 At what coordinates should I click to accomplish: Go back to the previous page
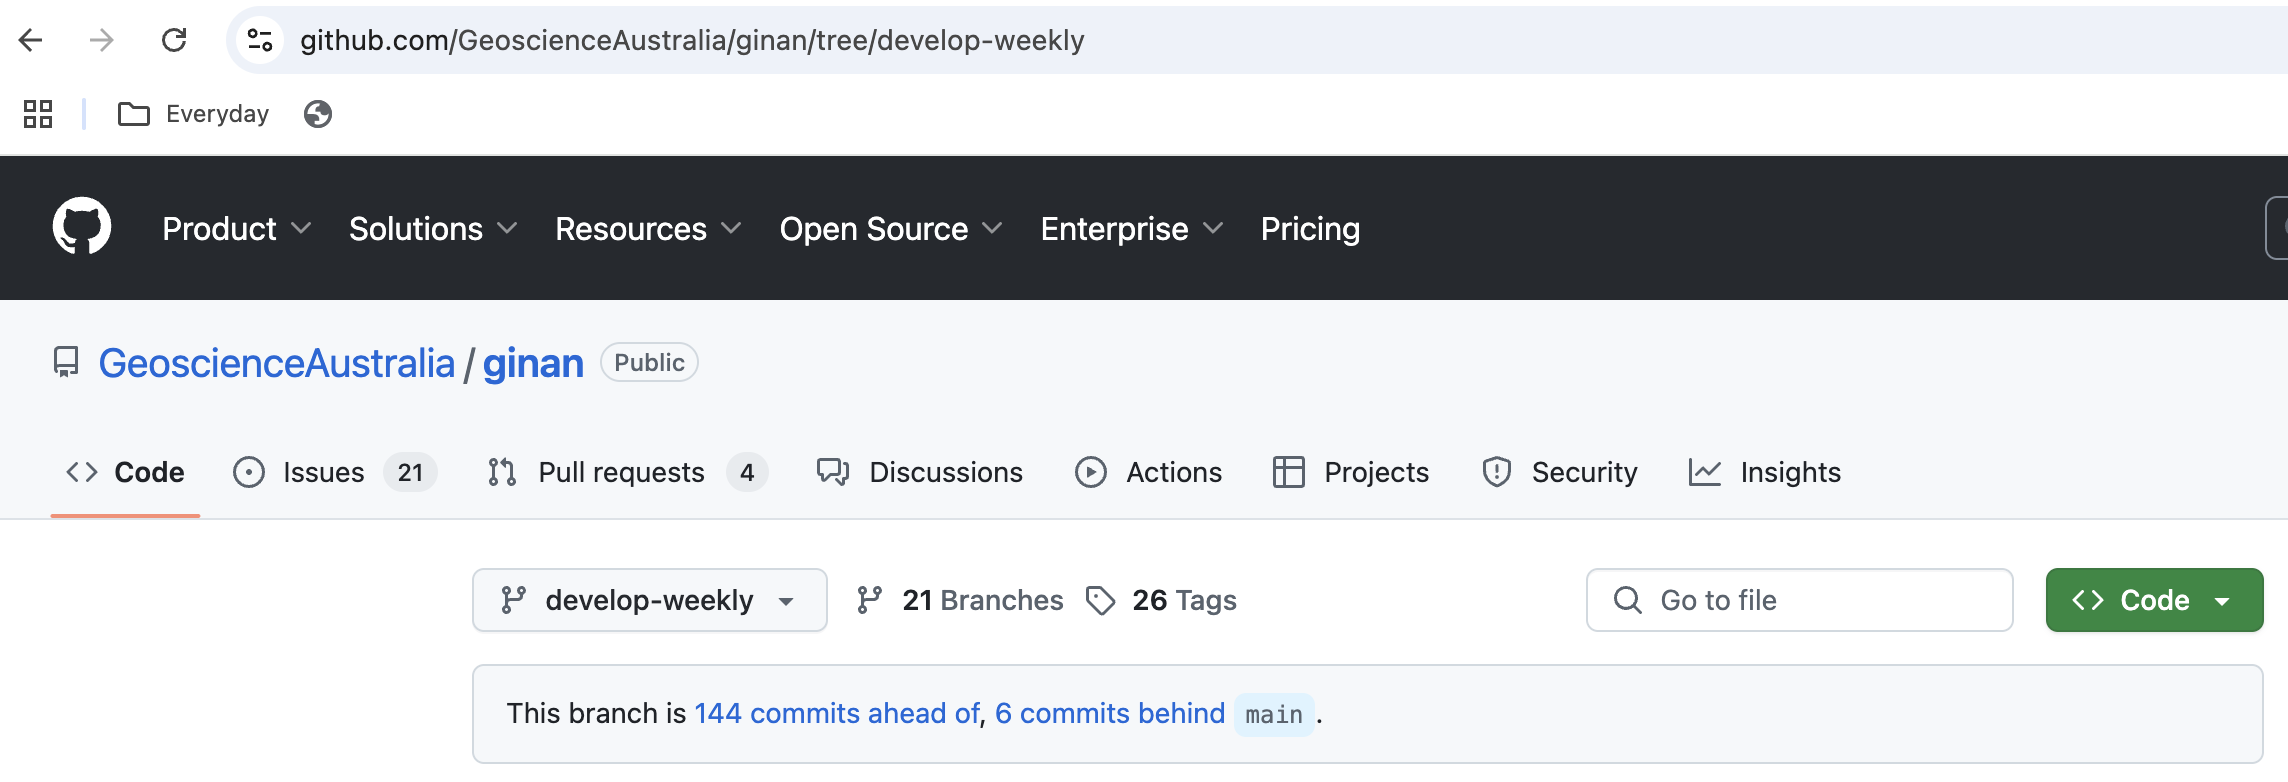[31, 40]
